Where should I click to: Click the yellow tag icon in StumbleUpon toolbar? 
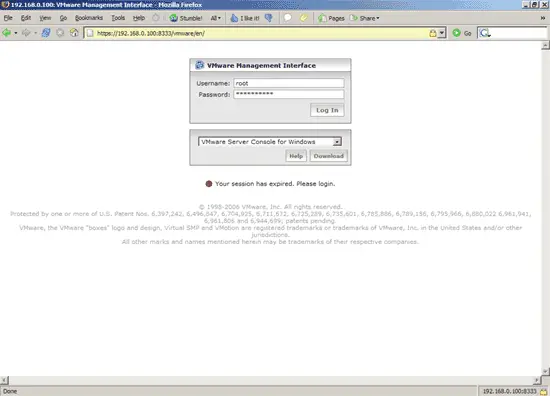(x=304, y=18)
